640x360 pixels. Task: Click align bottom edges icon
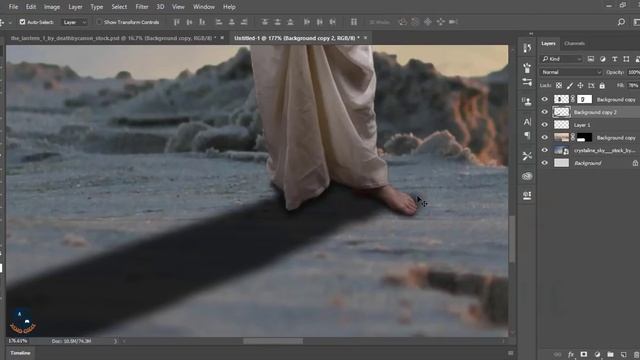[202, 22]
